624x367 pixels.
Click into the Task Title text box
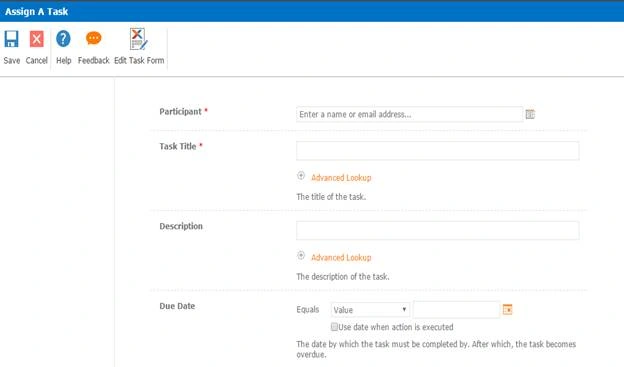tap(438, 151)
